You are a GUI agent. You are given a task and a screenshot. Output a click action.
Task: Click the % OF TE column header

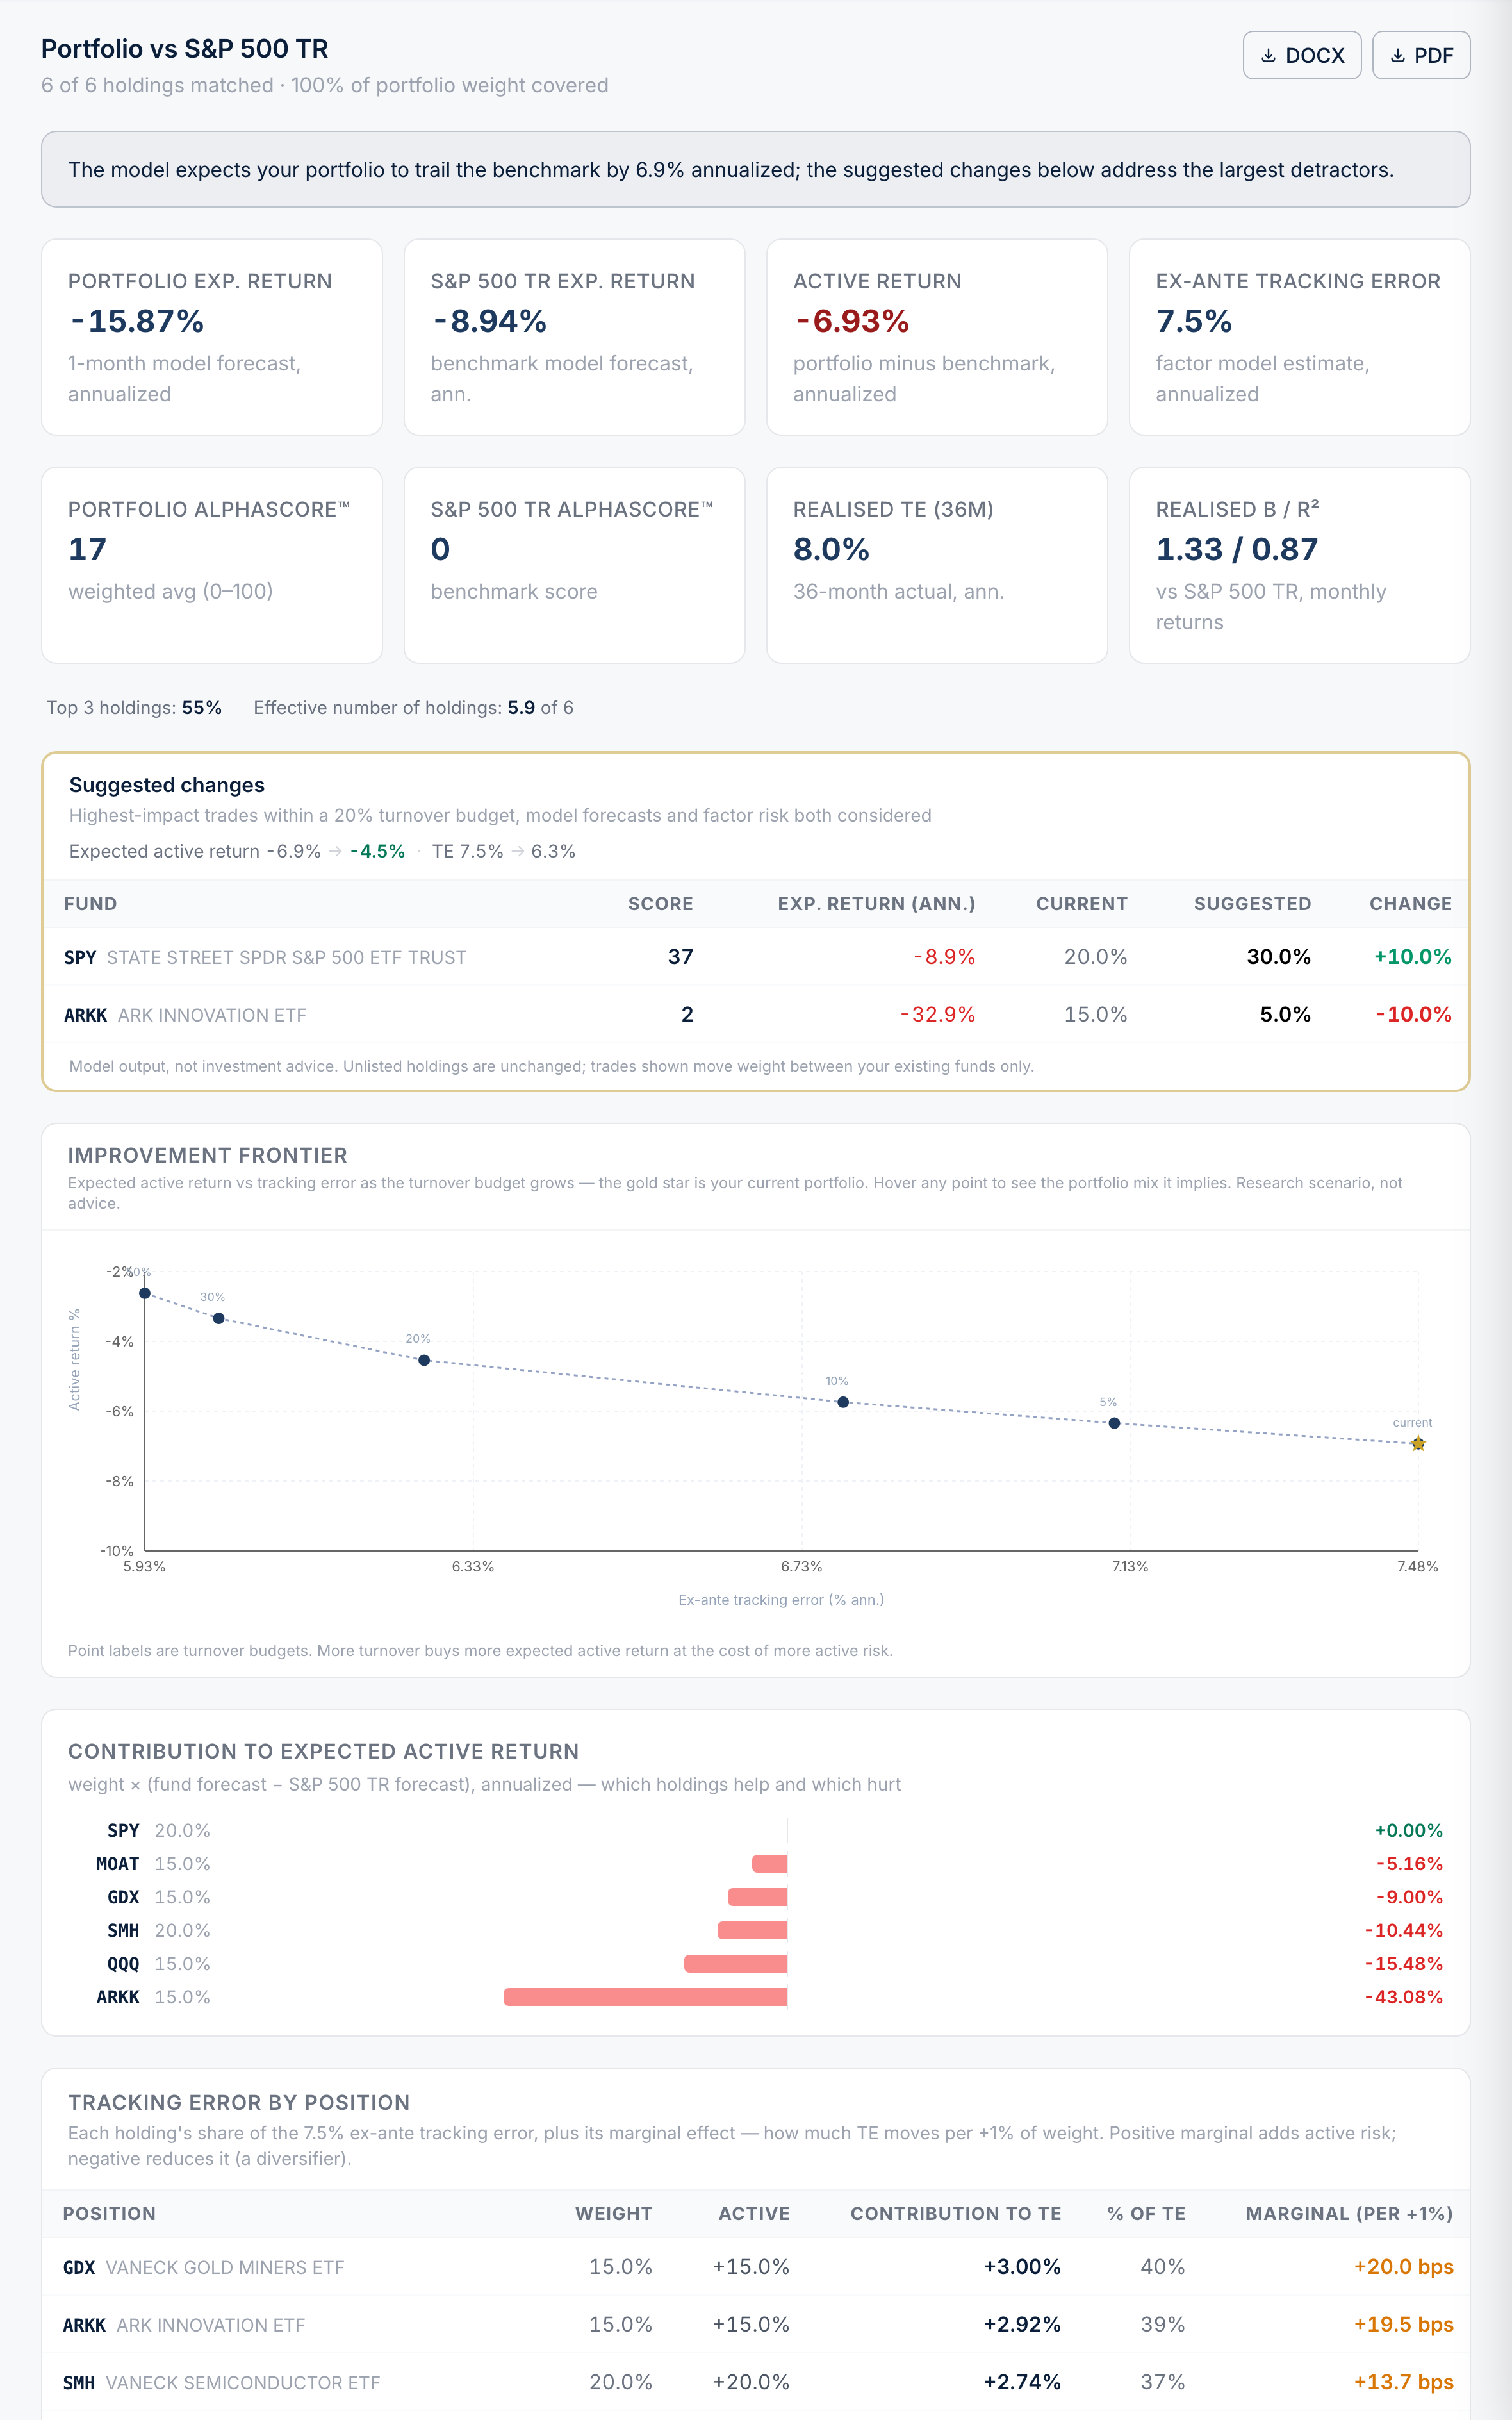coord(1146,2214)
